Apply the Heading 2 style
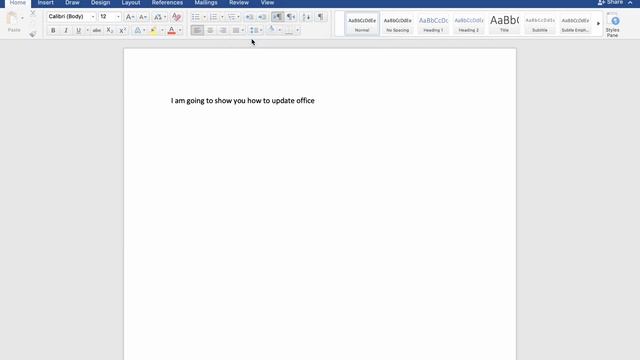 tap(469, 24)
